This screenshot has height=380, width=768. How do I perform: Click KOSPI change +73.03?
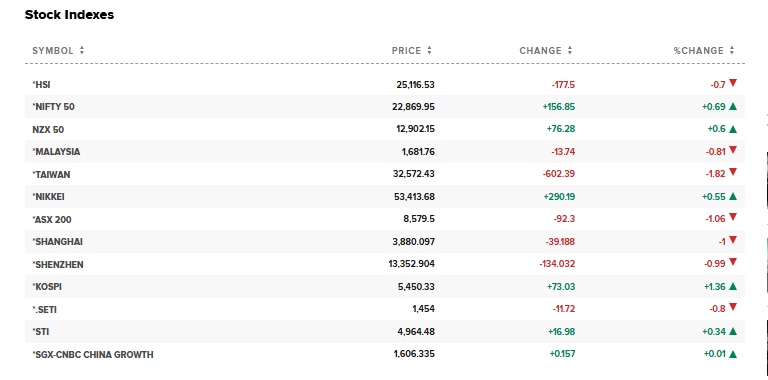click(561, 287)
